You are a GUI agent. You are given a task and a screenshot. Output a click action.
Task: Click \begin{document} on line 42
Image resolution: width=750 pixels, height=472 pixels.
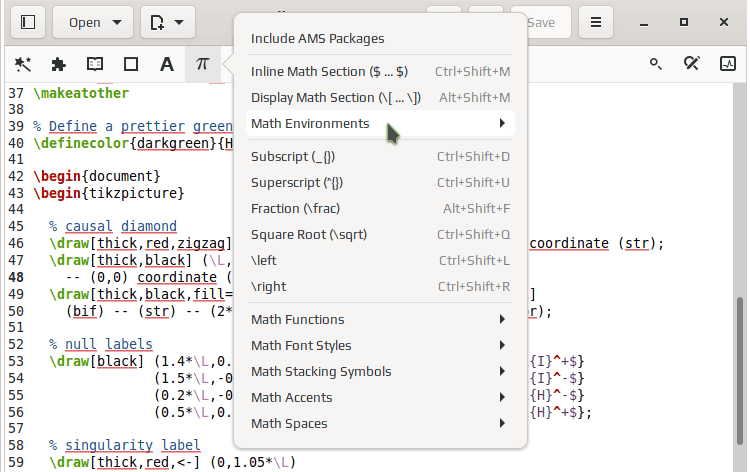(x=97, y=176)
